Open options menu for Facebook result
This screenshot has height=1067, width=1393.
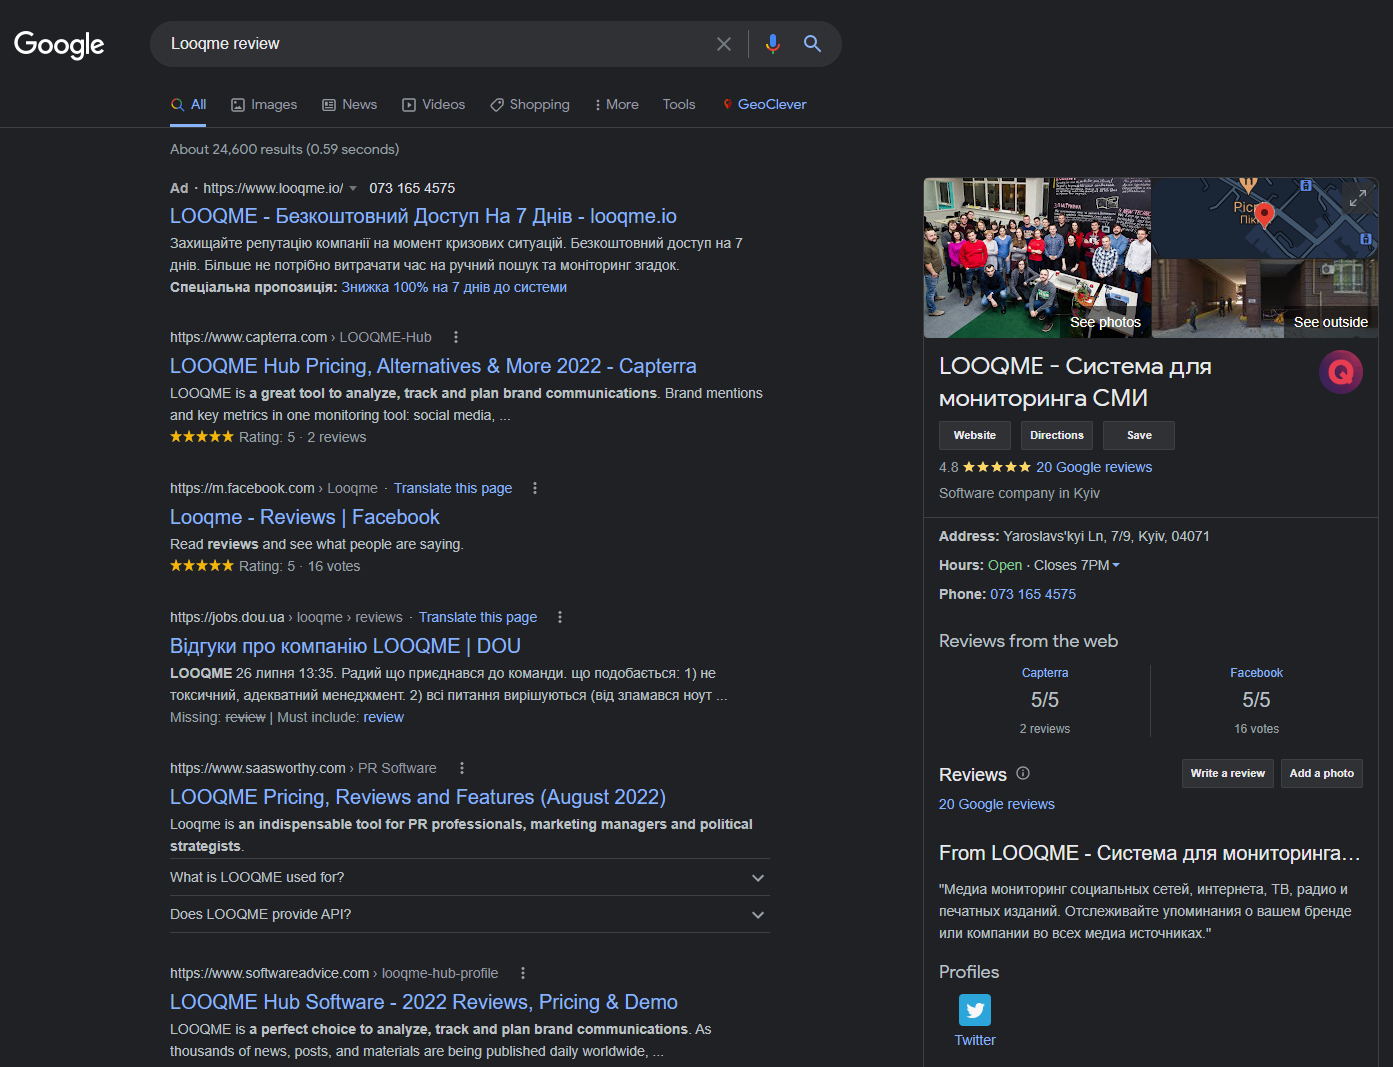pos(535,488)
